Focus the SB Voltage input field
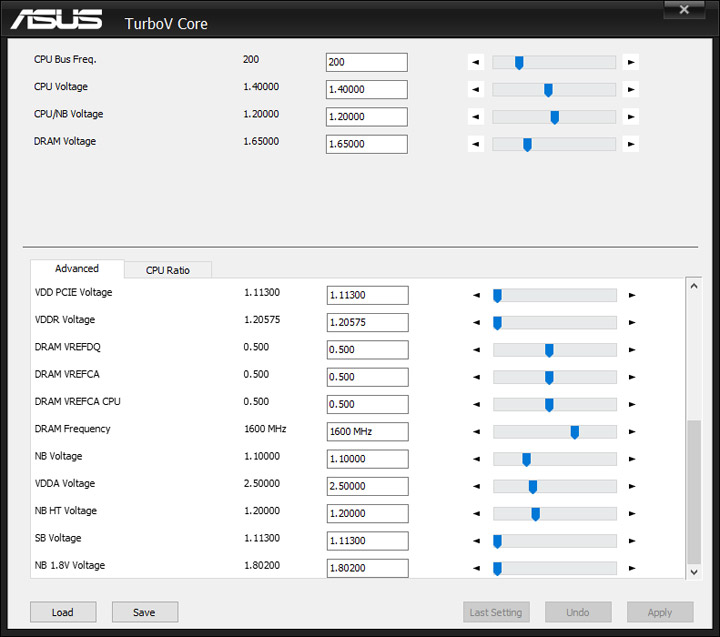The width and height of the screenshot is (720, 637). [367, 541]
